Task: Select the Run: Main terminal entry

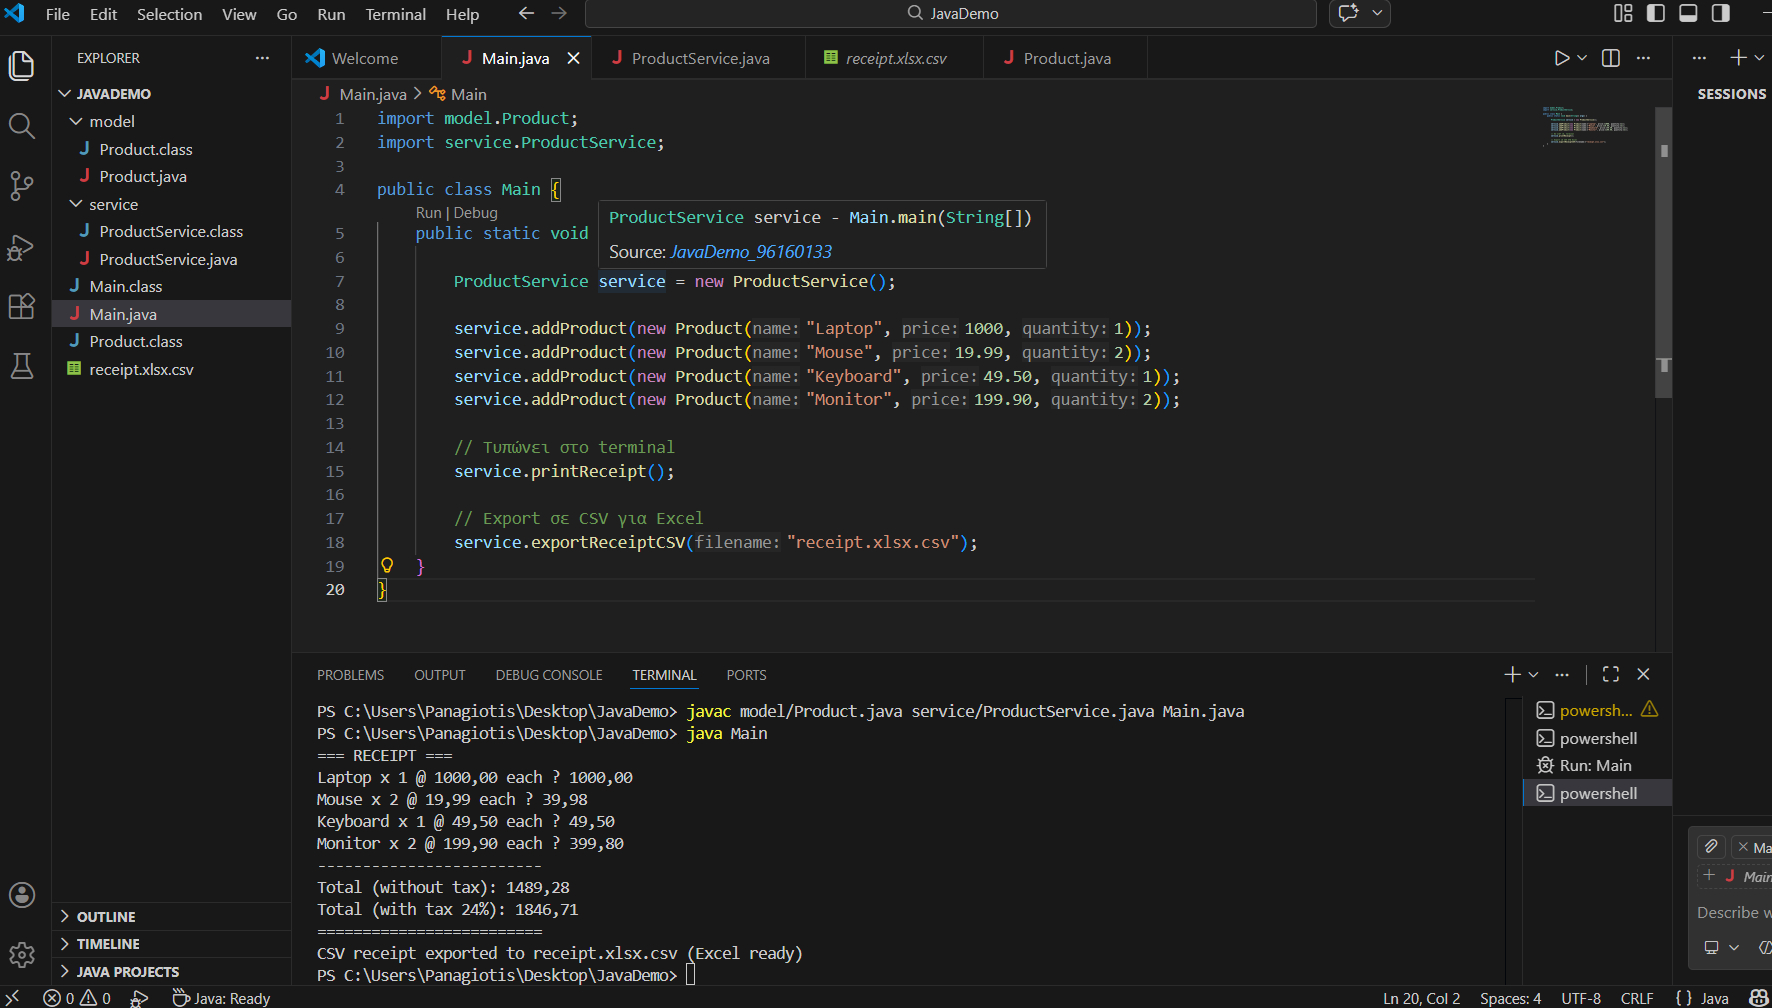Action: pyautogui.click(x=1596, y=765)
